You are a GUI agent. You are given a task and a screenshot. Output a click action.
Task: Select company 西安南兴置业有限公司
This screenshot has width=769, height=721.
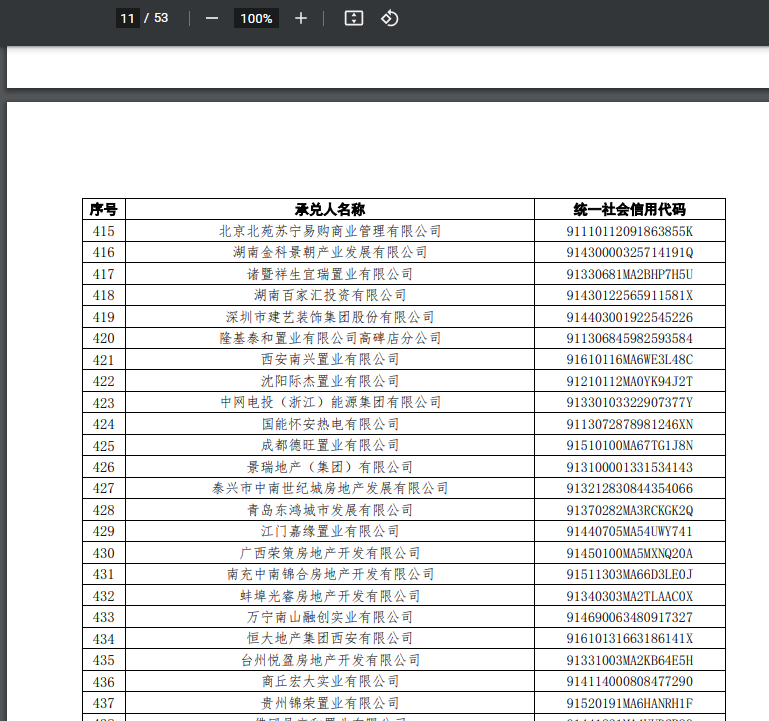click(x=330, y=360)
